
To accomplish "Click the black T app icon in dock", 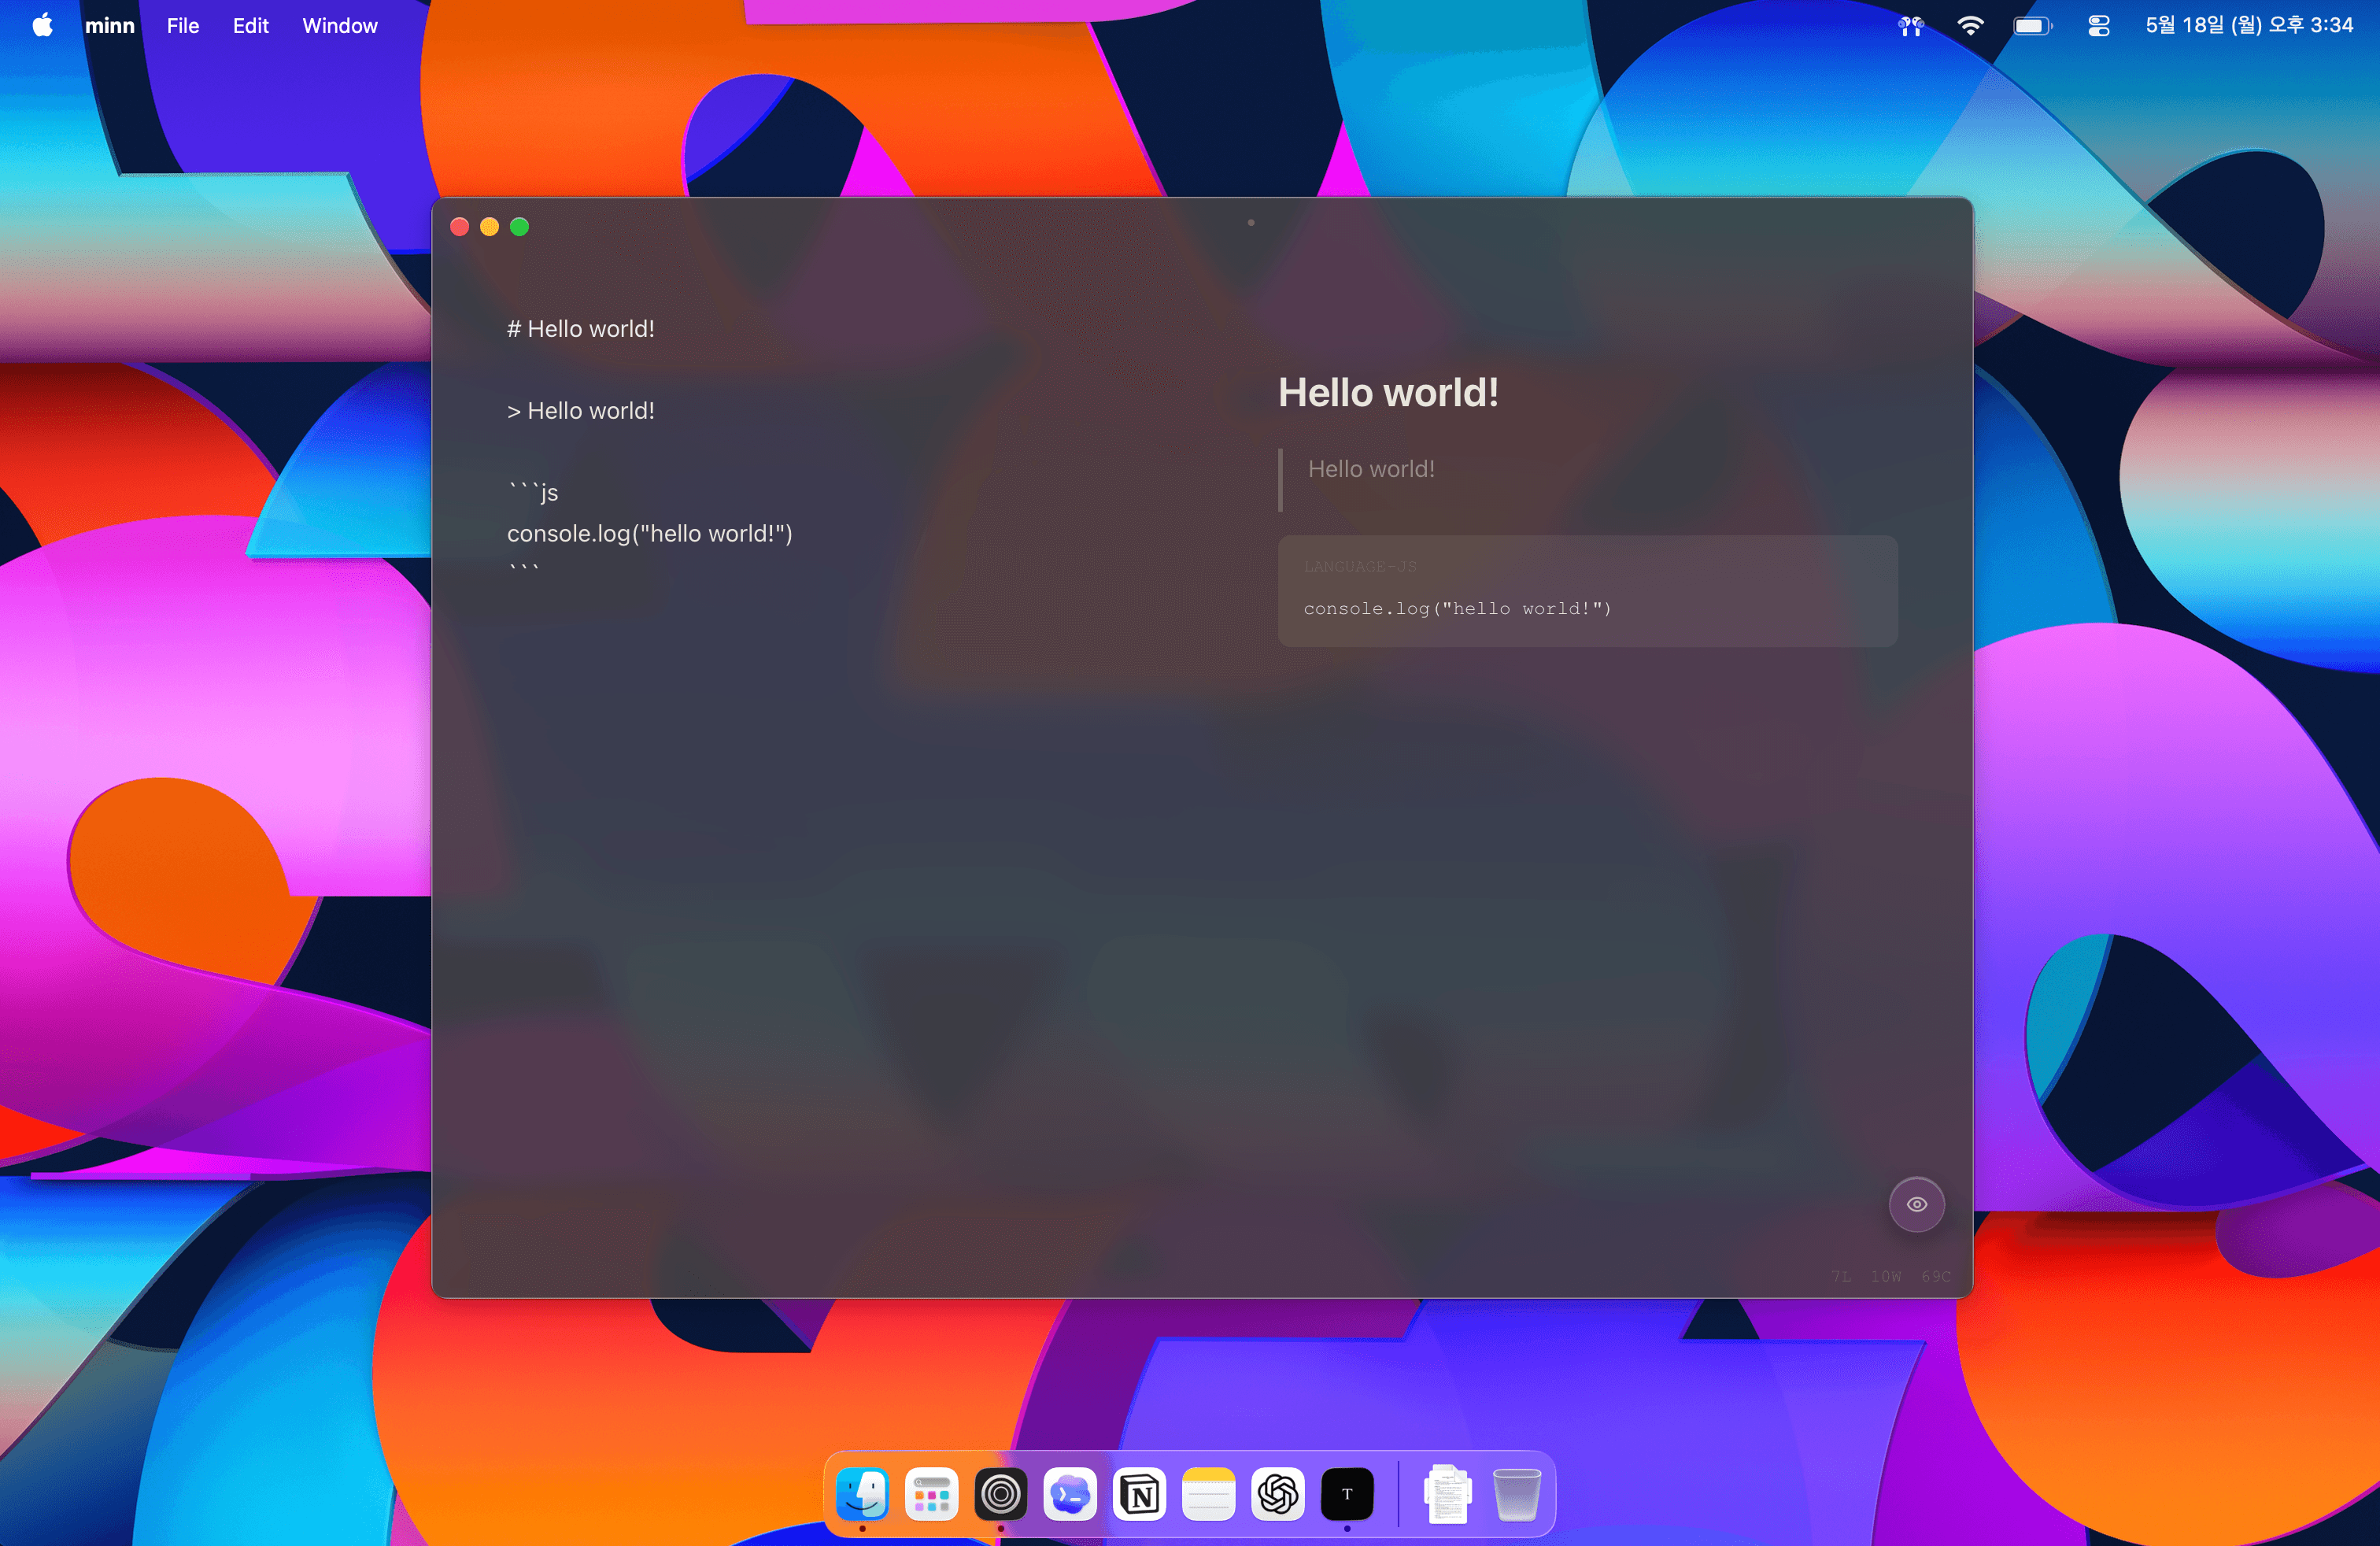I will 1347,1494.
